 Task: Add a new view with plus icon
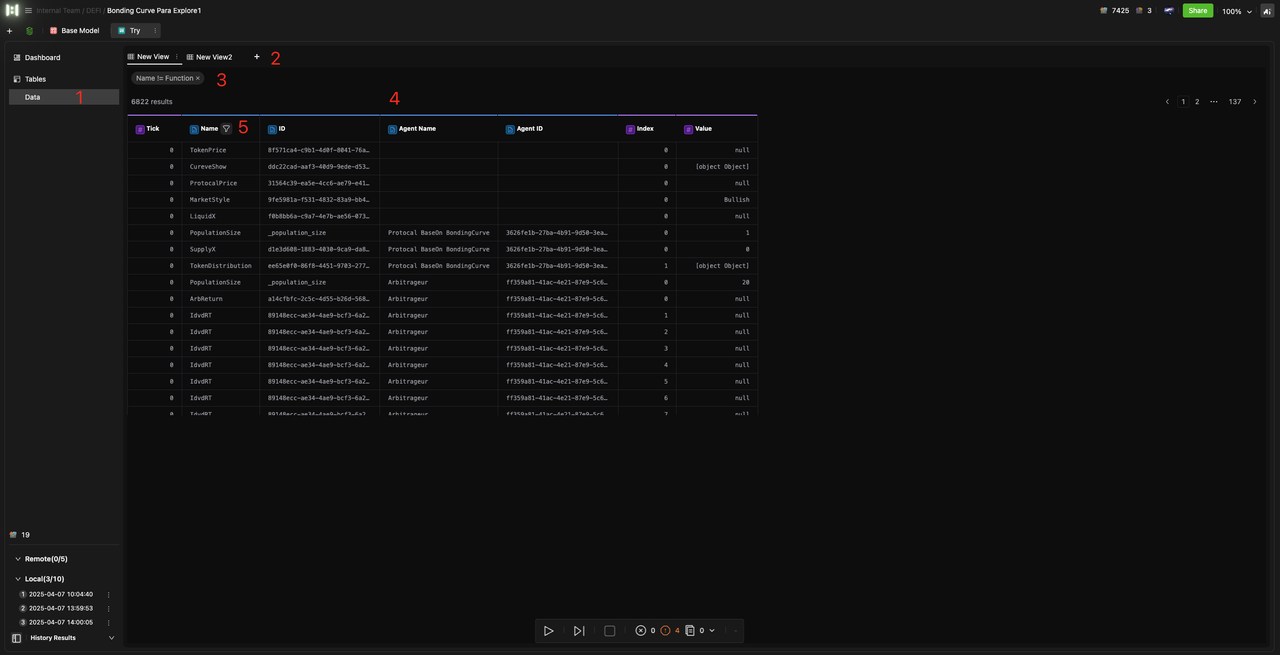click(x=257, y=57)
